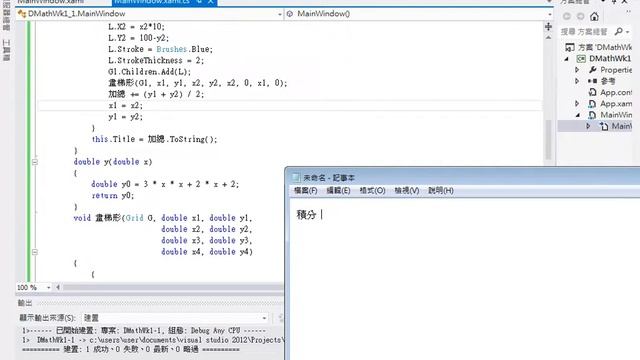Collapse the DMathWk1 project node

(x=567, y=59)
